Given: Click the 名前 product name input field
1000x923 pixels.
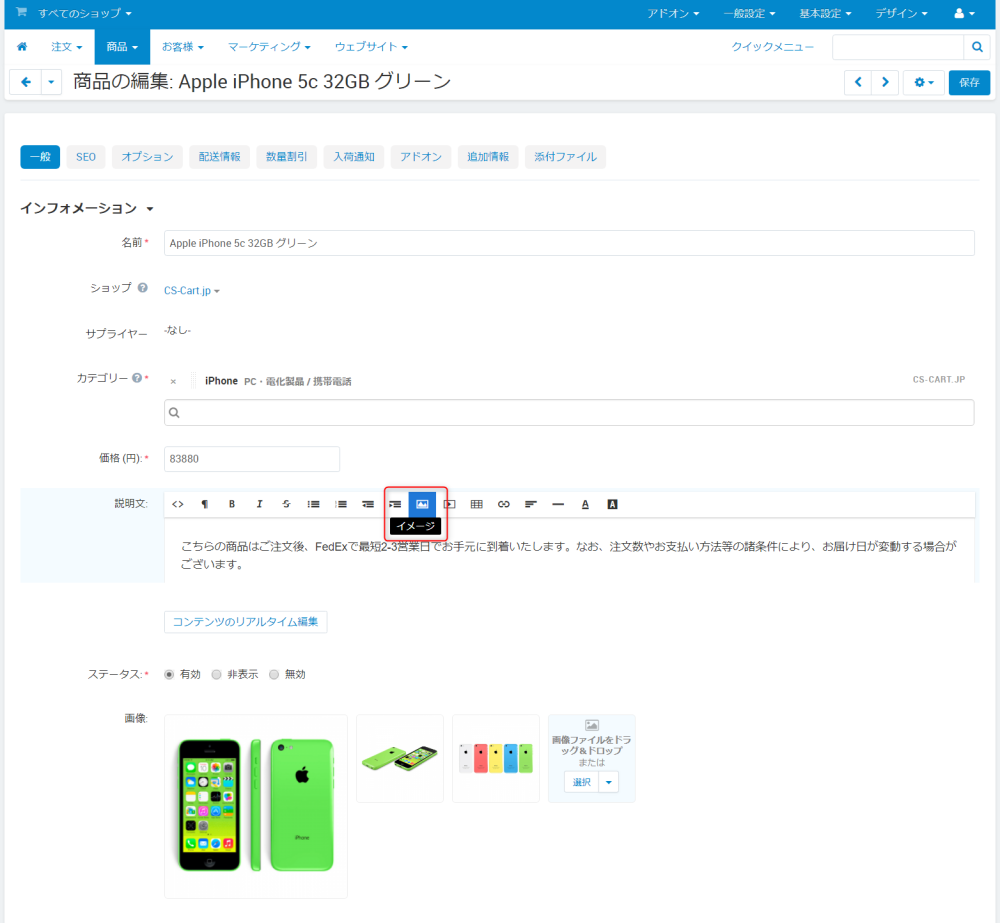Looking at the screenshot, I should click(x=569, y=243).
